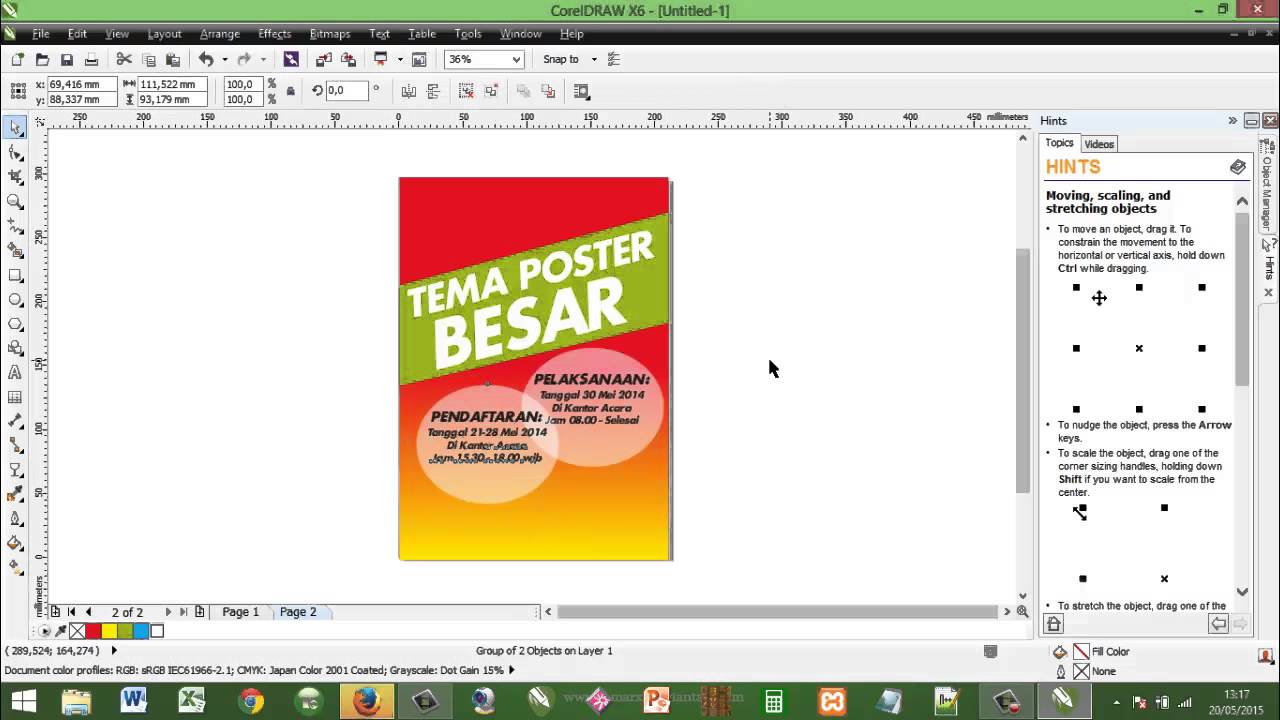Select the Basic Shapes tool

pos(15,348)
